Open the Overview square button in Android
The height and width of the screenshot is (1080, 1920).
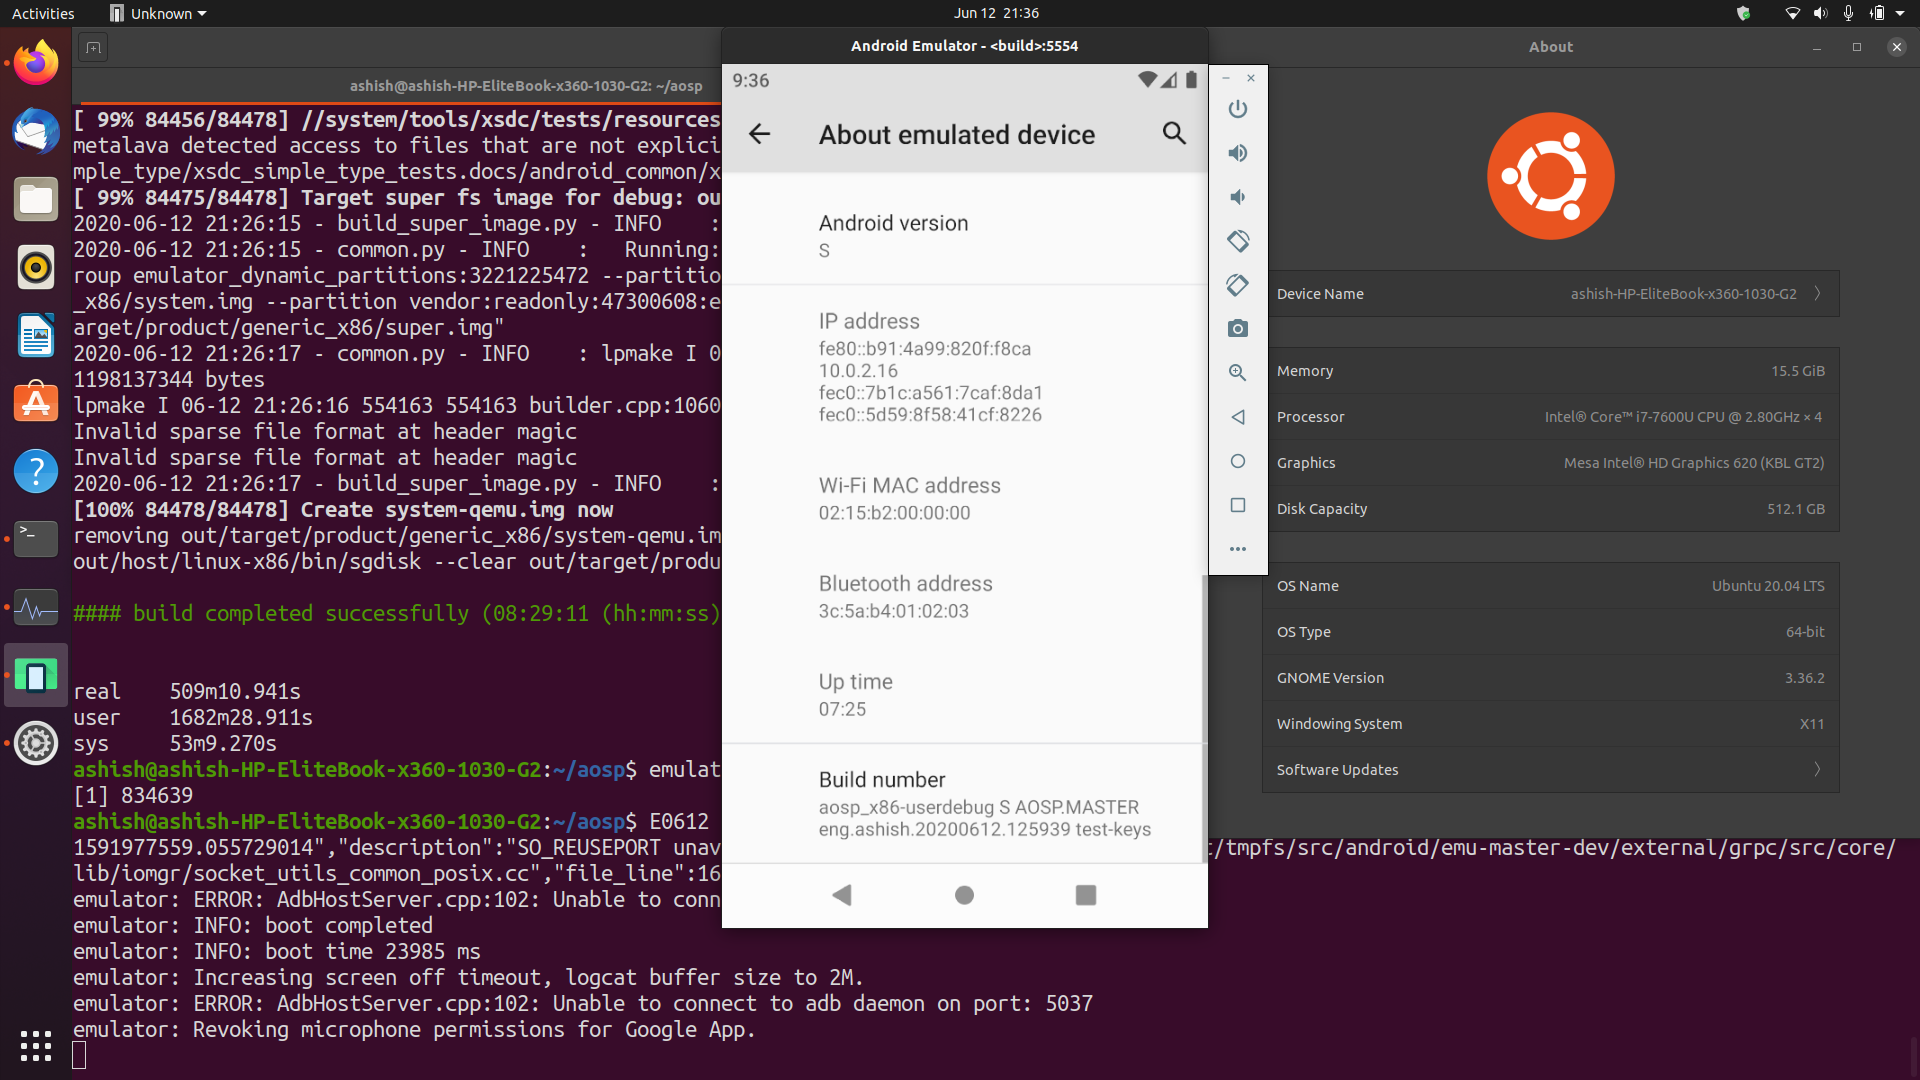coord(1085,895)
